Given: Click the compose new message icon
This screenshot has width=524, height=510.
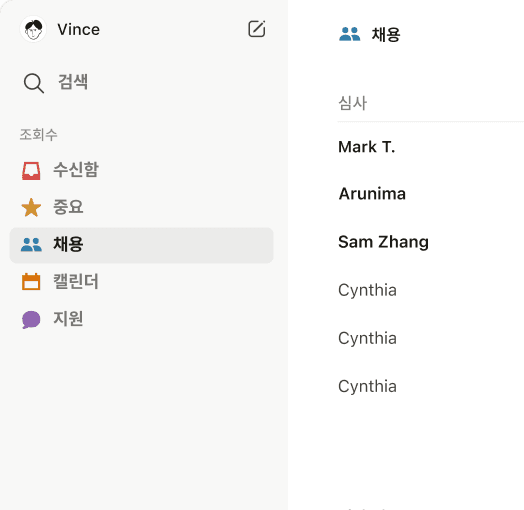Looking at the screenshot, I should coord(257,29).
